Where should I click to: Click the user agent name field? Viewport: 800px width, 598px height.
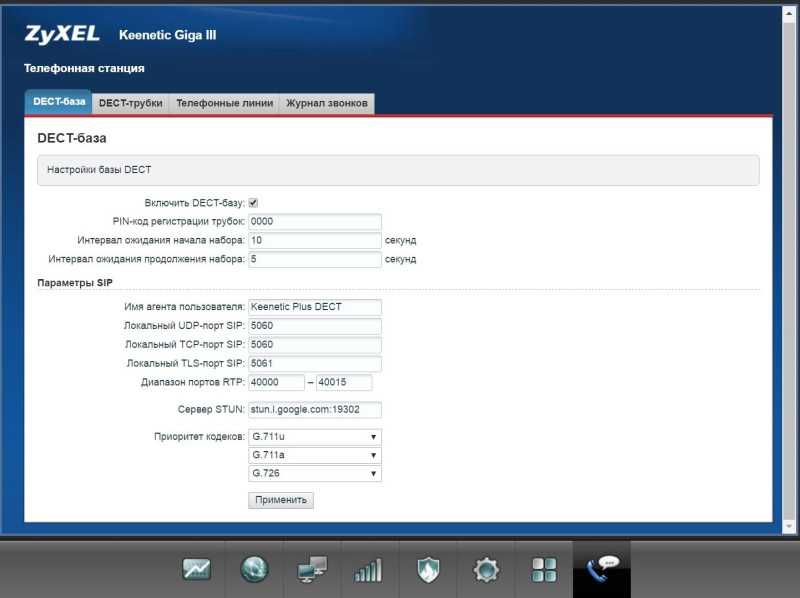[x=315, y=307]
